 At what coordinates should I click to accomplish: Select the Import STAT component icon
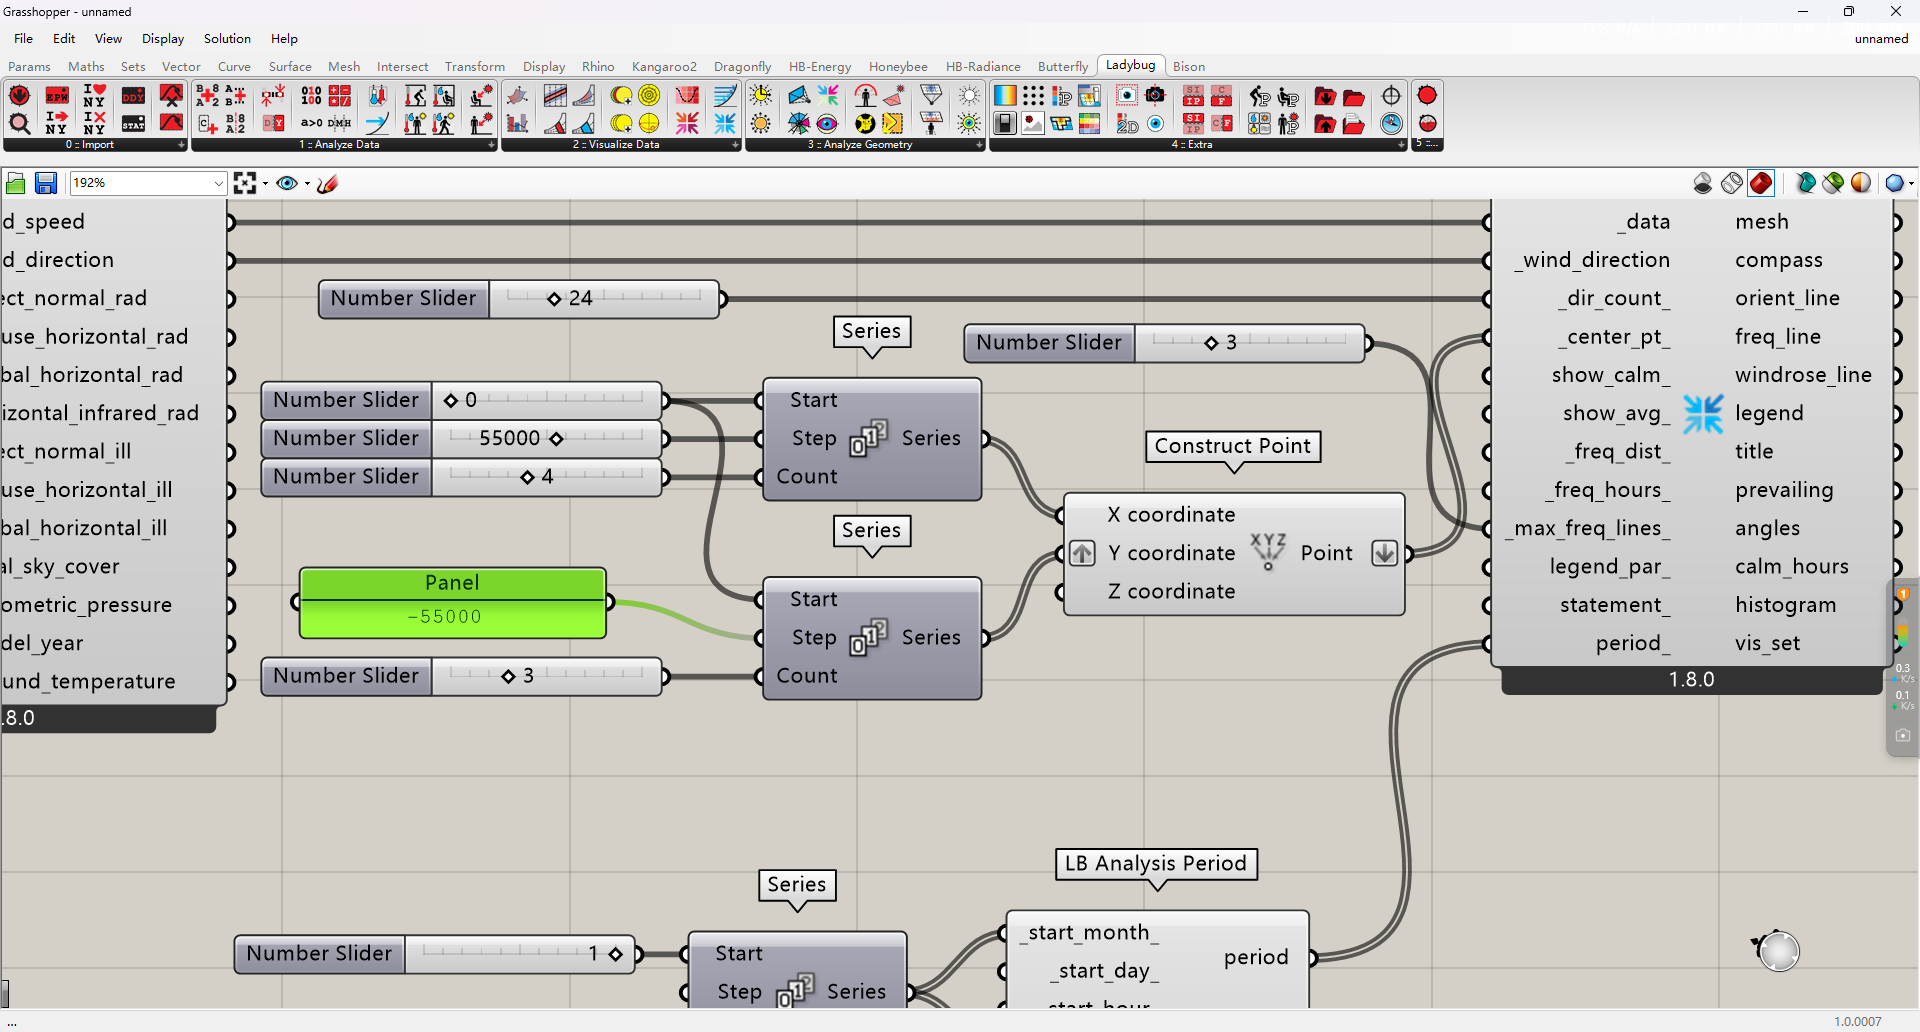click(x=133, y=123)
